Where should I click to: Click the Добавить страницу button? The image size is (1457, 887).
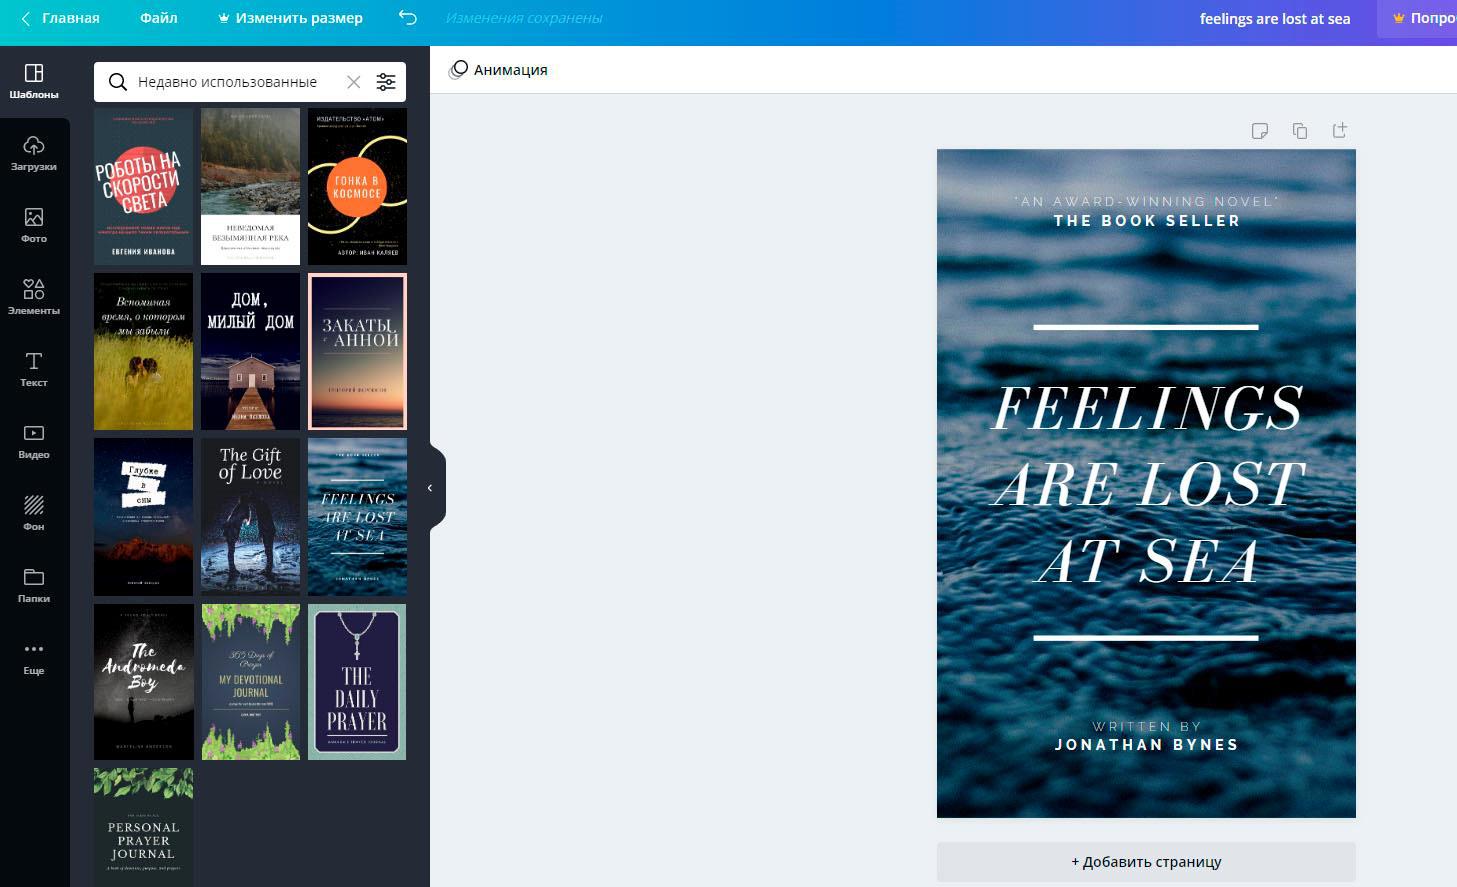(x=1146, y=861)
